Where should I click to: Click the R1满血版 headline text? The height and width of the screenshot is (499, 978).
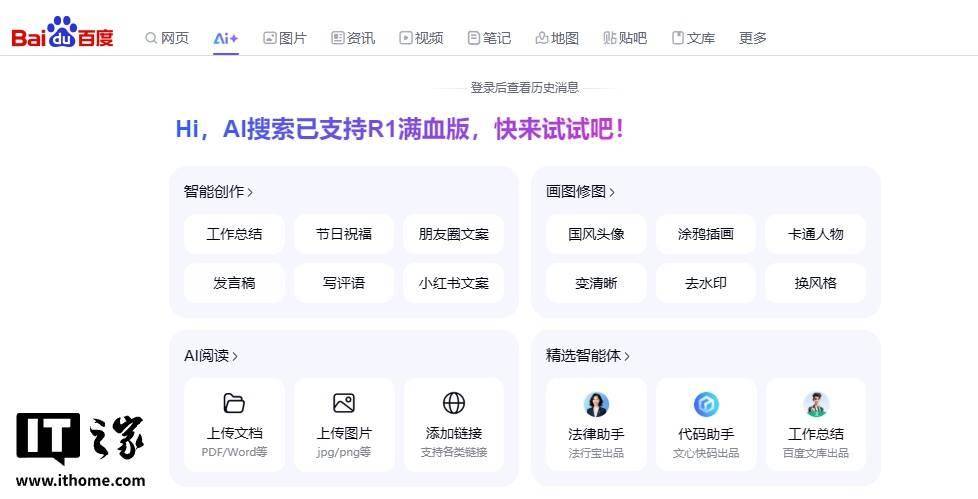point(418,129)
